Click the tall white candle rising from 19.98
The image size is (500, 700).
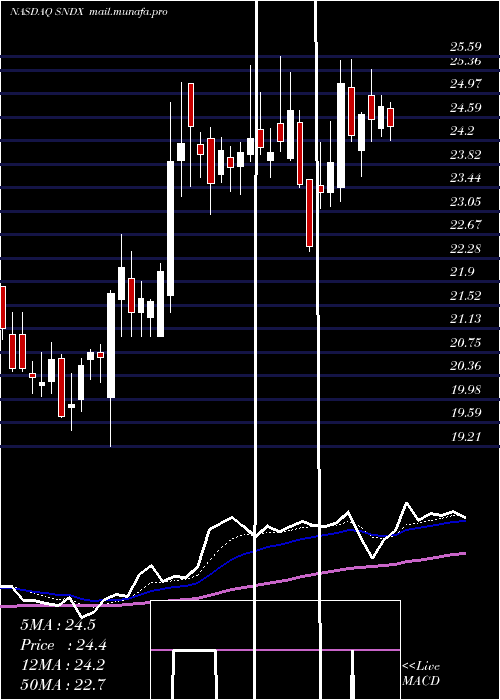pos(111,345)
